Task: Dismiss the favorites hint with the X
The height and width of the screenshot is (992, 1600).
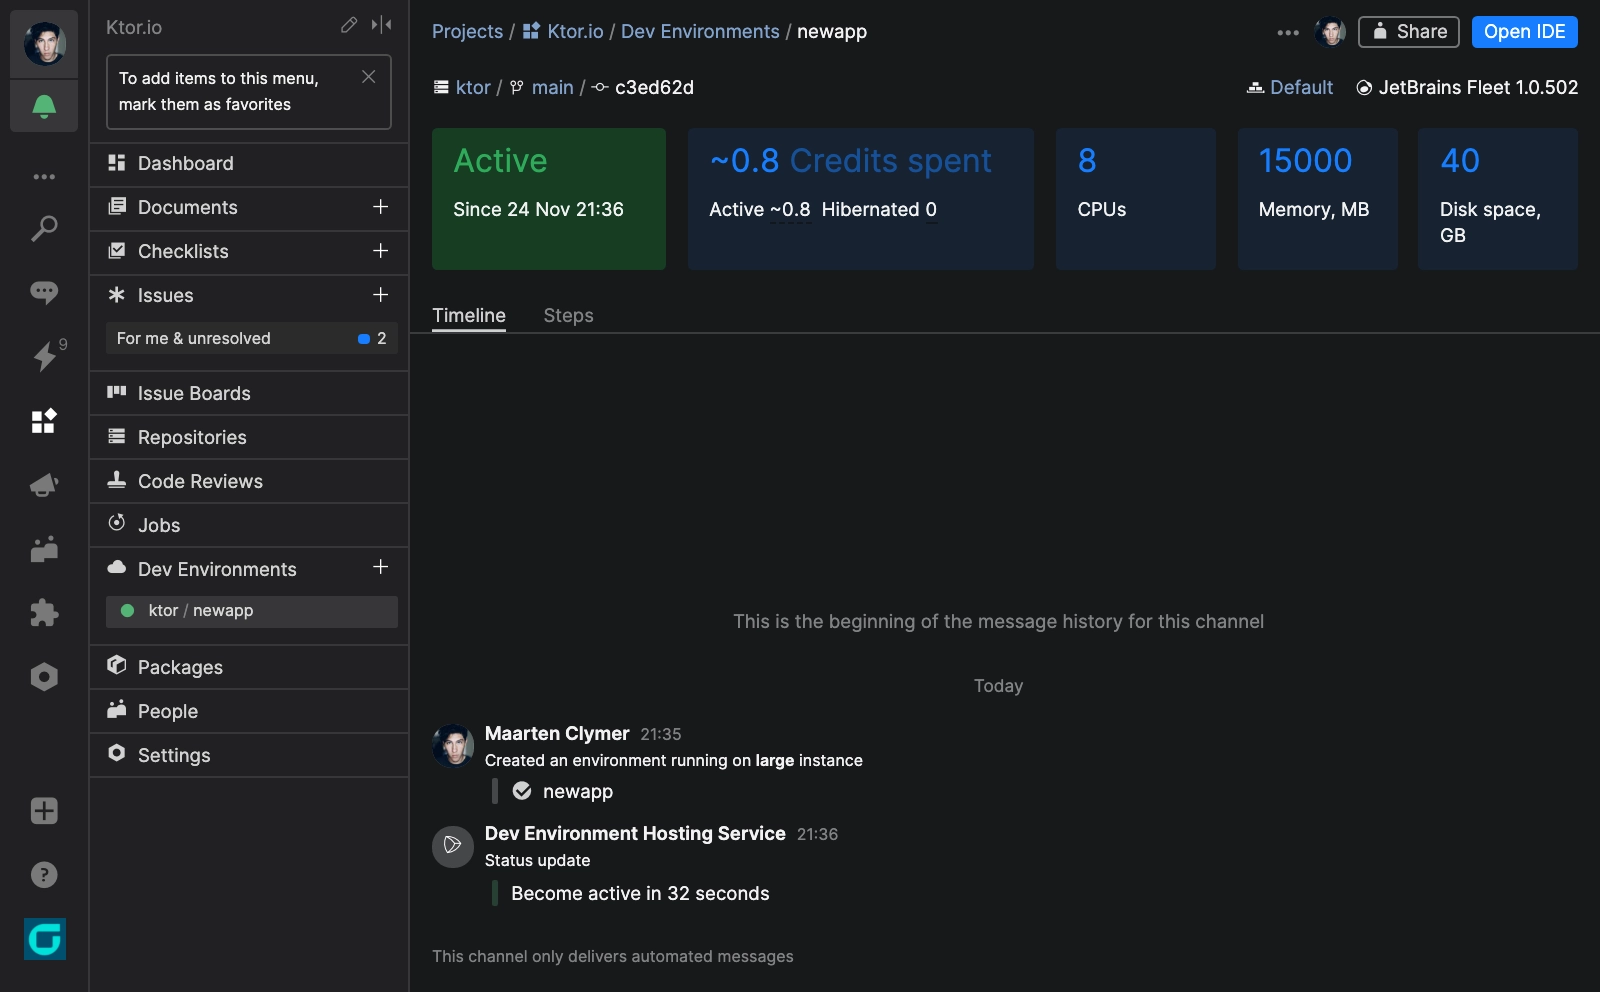Action: pos(369,77)
